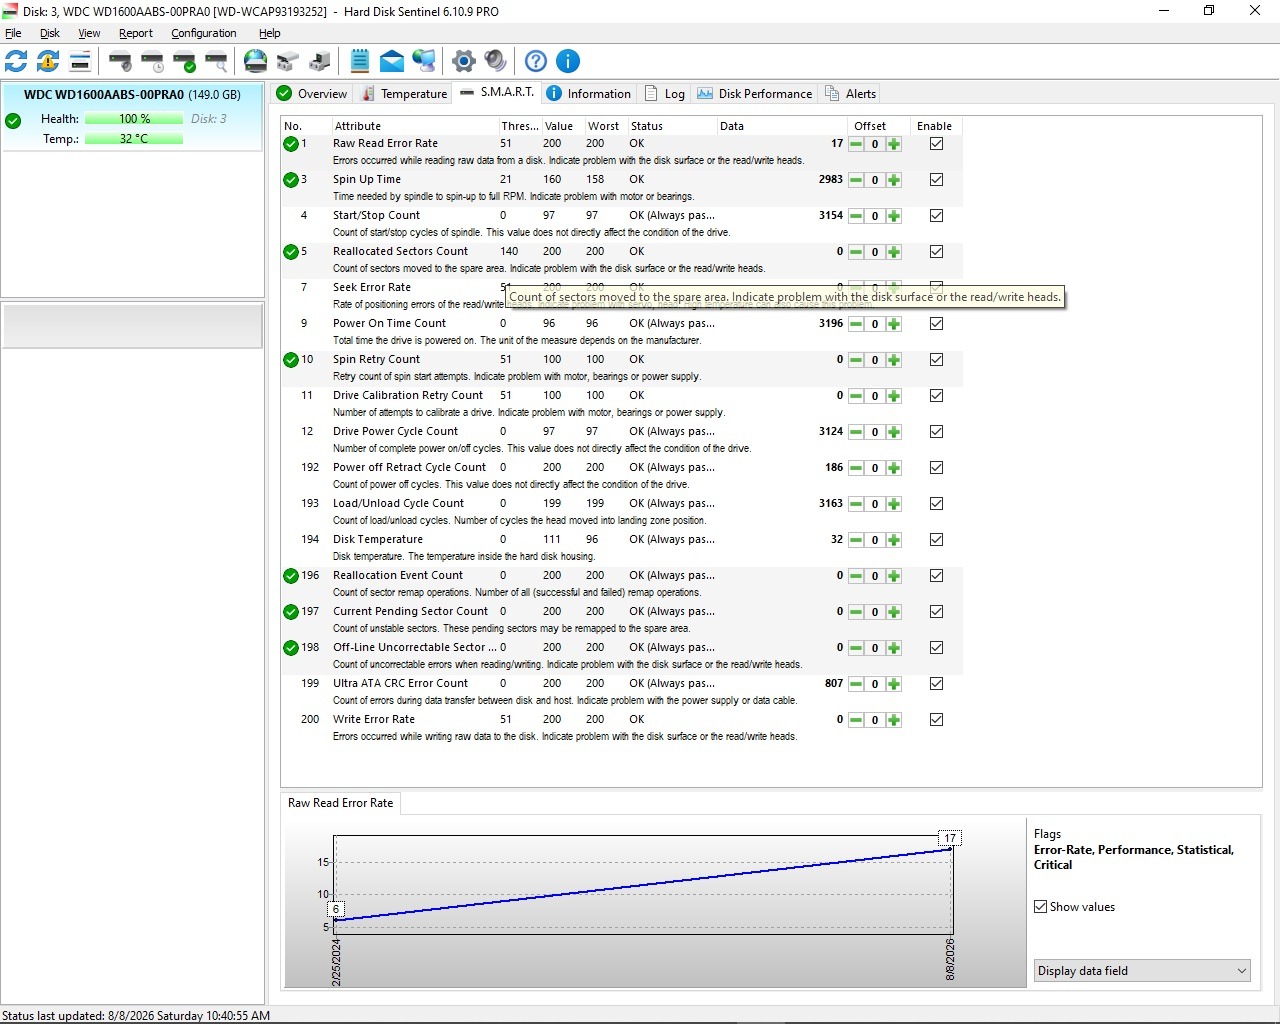Image resolution: width=1280 pixels, height=1024 pixels.
Task: Click the blue Refresh arrows toolbar icon
Action: click(16, 61)
